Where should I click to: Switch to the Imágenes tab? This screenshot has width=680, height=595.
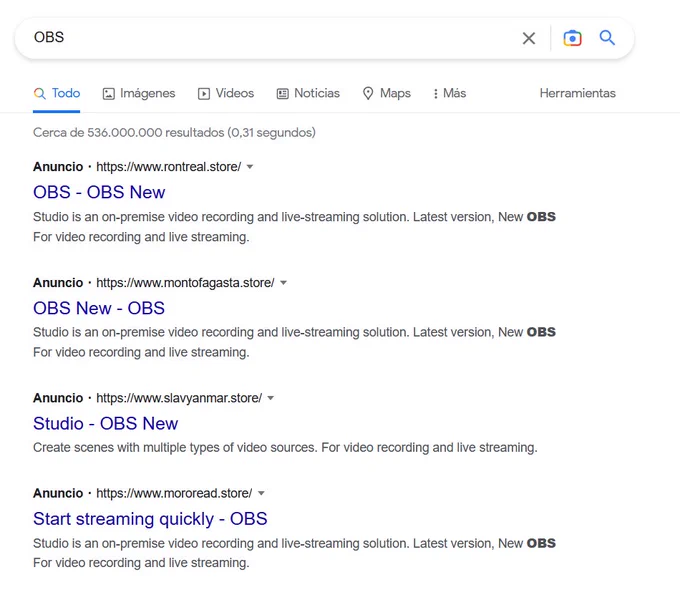pyautogui.click(x=139, y=93)
